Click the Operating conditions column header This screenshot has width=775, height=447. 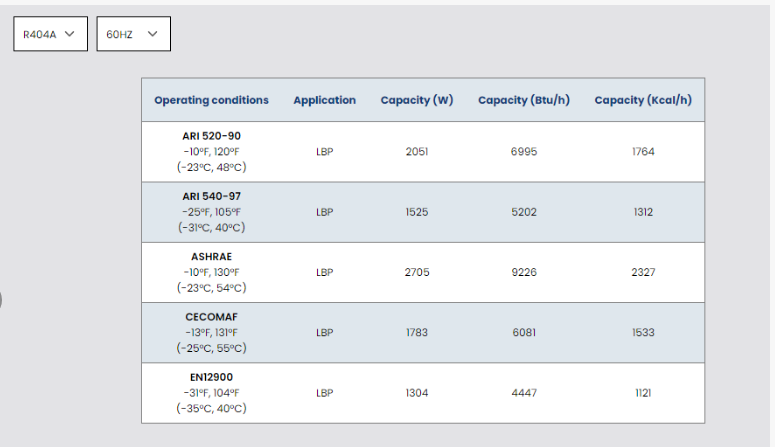[212, 100]
